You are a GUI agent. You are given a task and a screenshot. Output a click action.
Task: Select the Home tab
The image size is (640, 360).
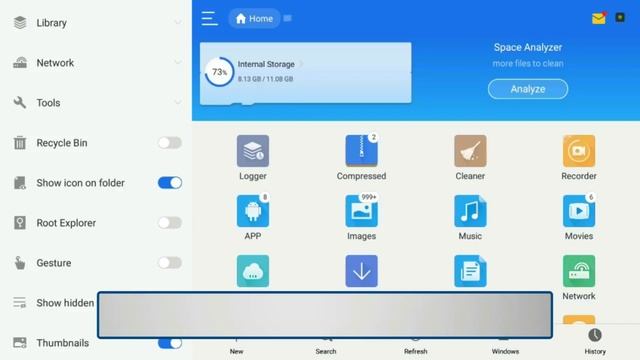click(254, 18)
